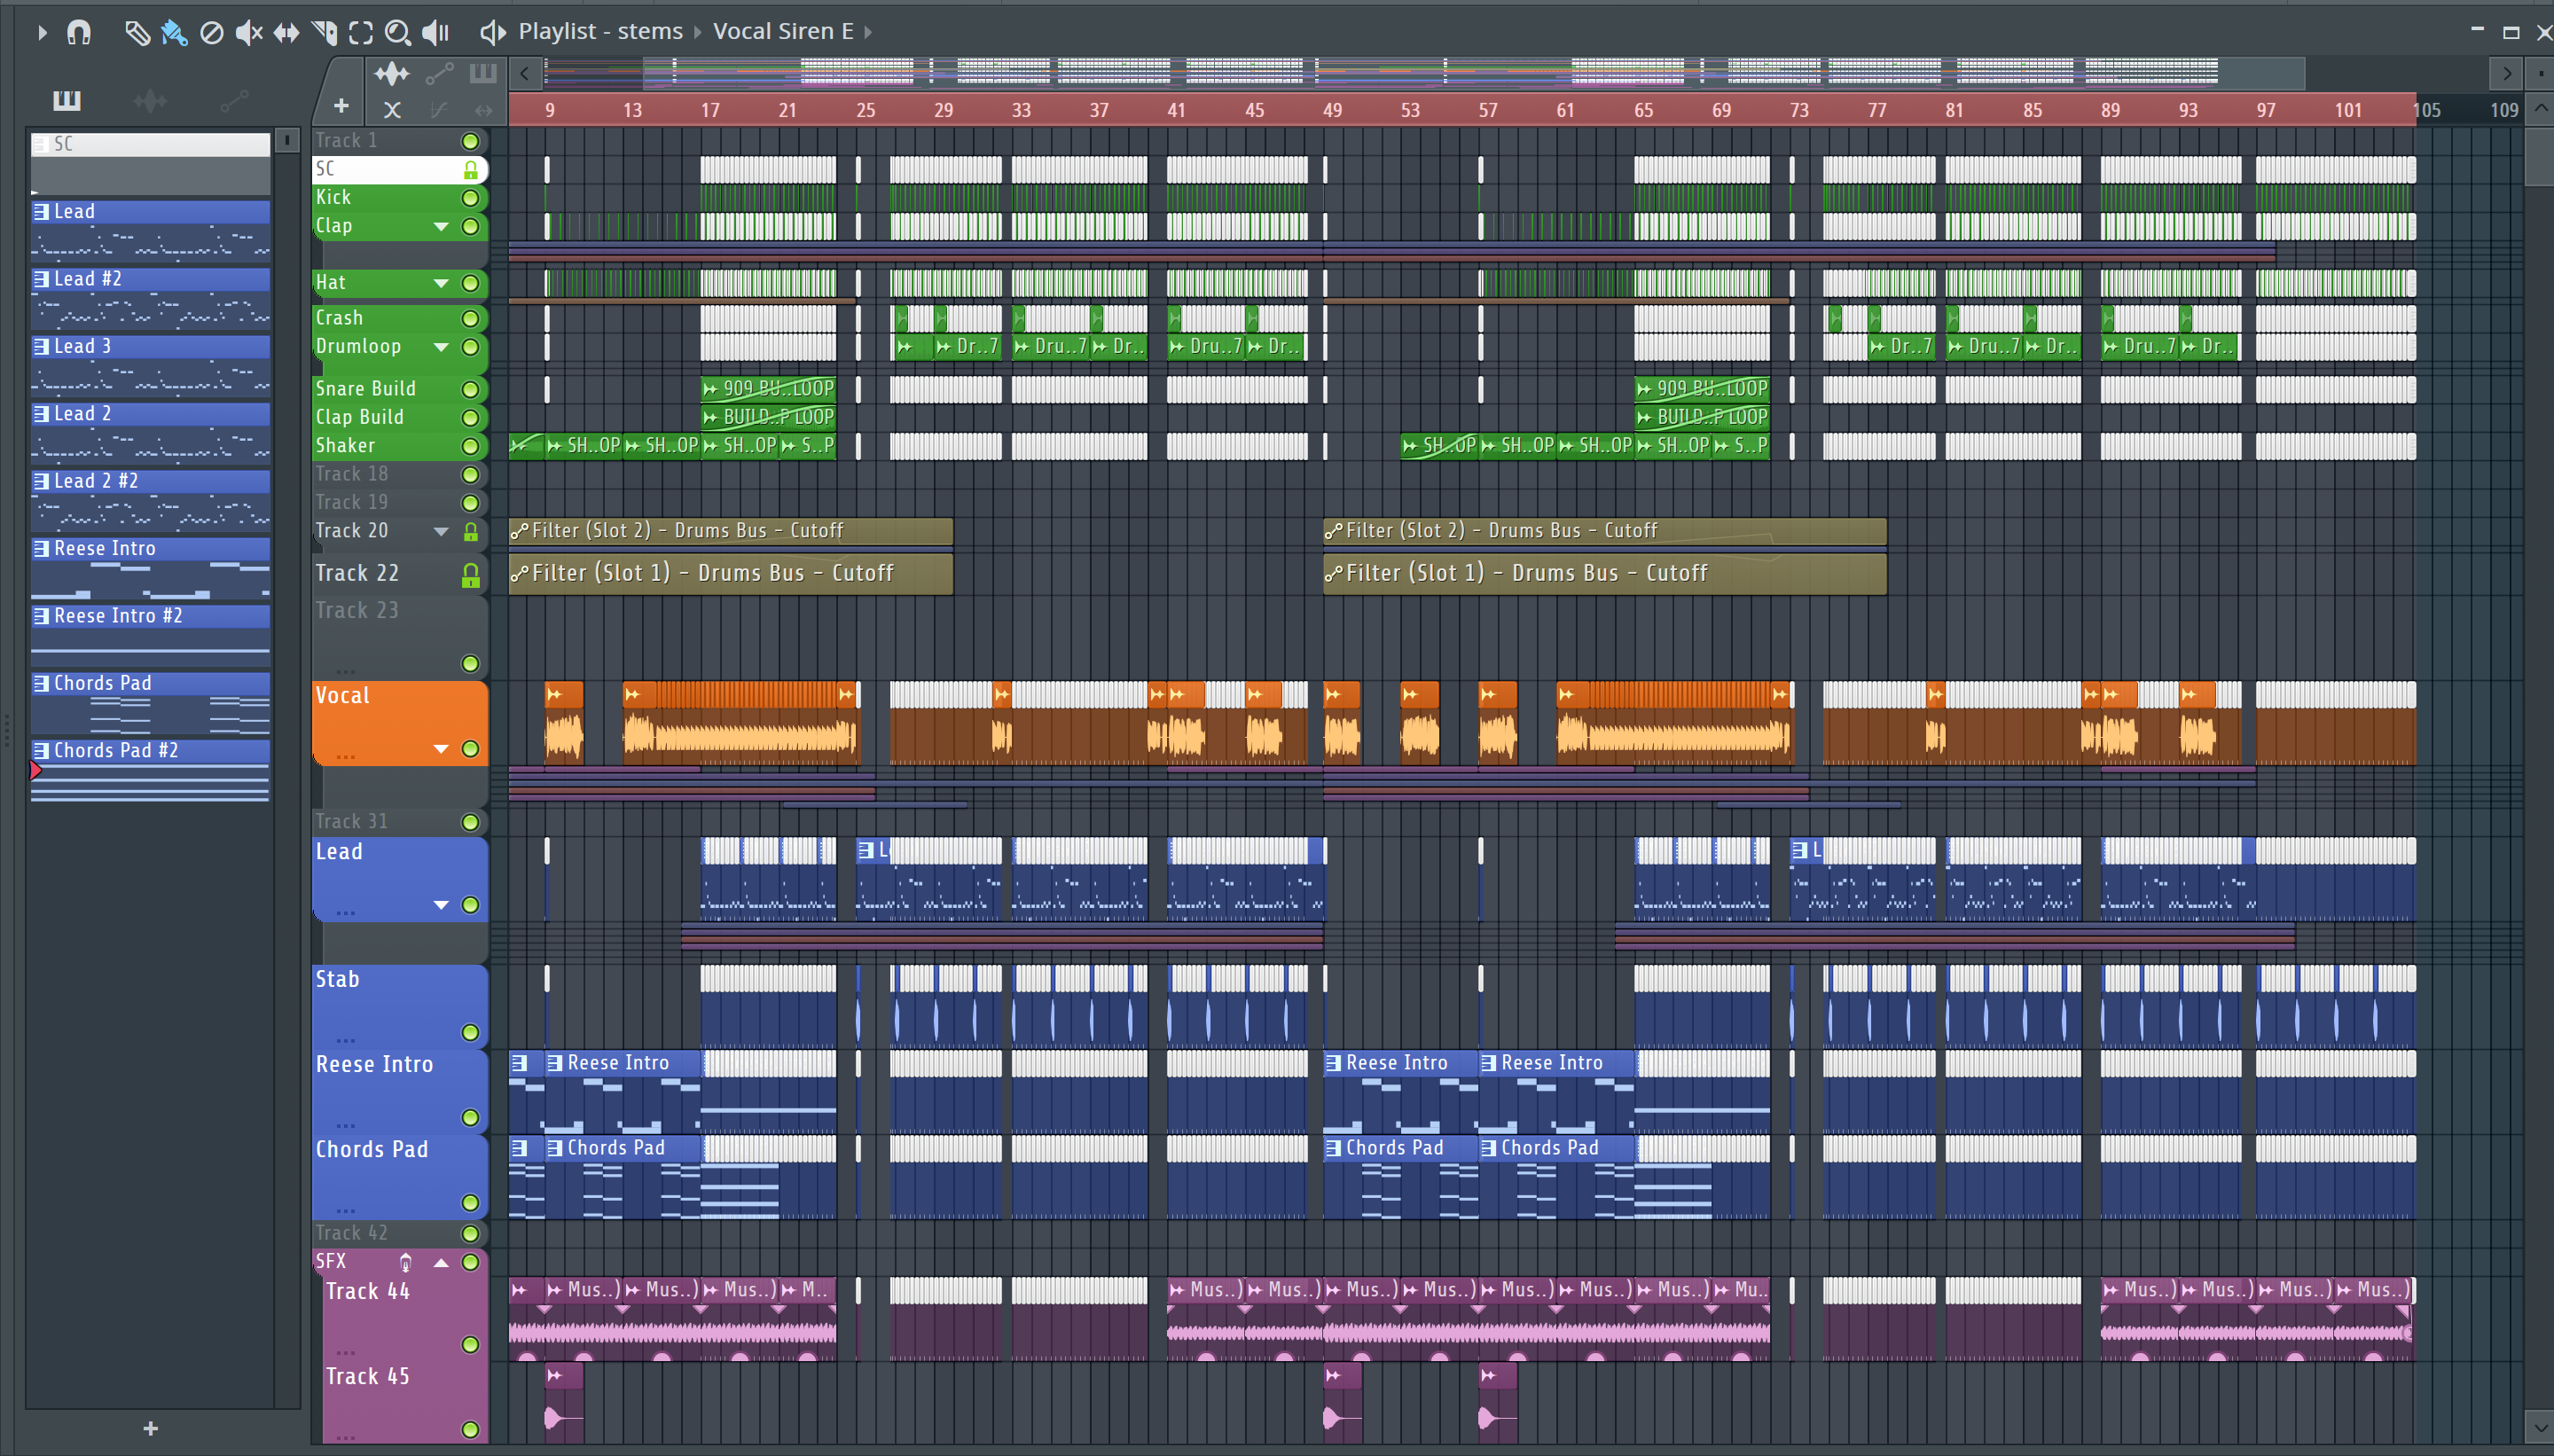
Task: Select the Select marquee tool
Action: (361, 33)
